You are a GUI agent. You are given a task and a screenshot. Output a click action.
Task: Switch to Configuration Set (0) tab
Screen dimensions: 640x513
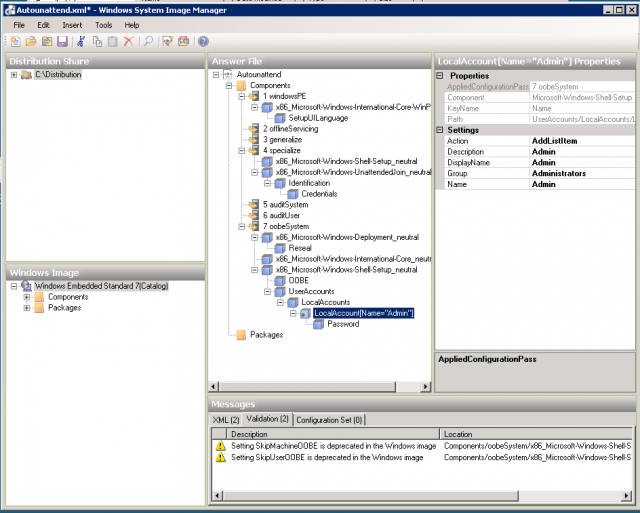tap(330, 419)
